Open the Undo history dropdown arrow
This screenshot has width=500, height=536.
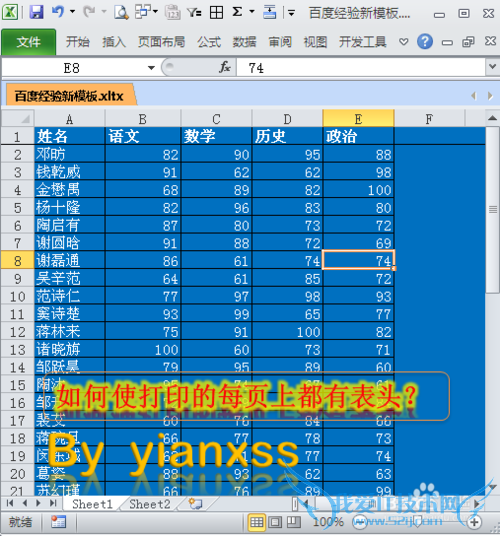click(72, 12)
